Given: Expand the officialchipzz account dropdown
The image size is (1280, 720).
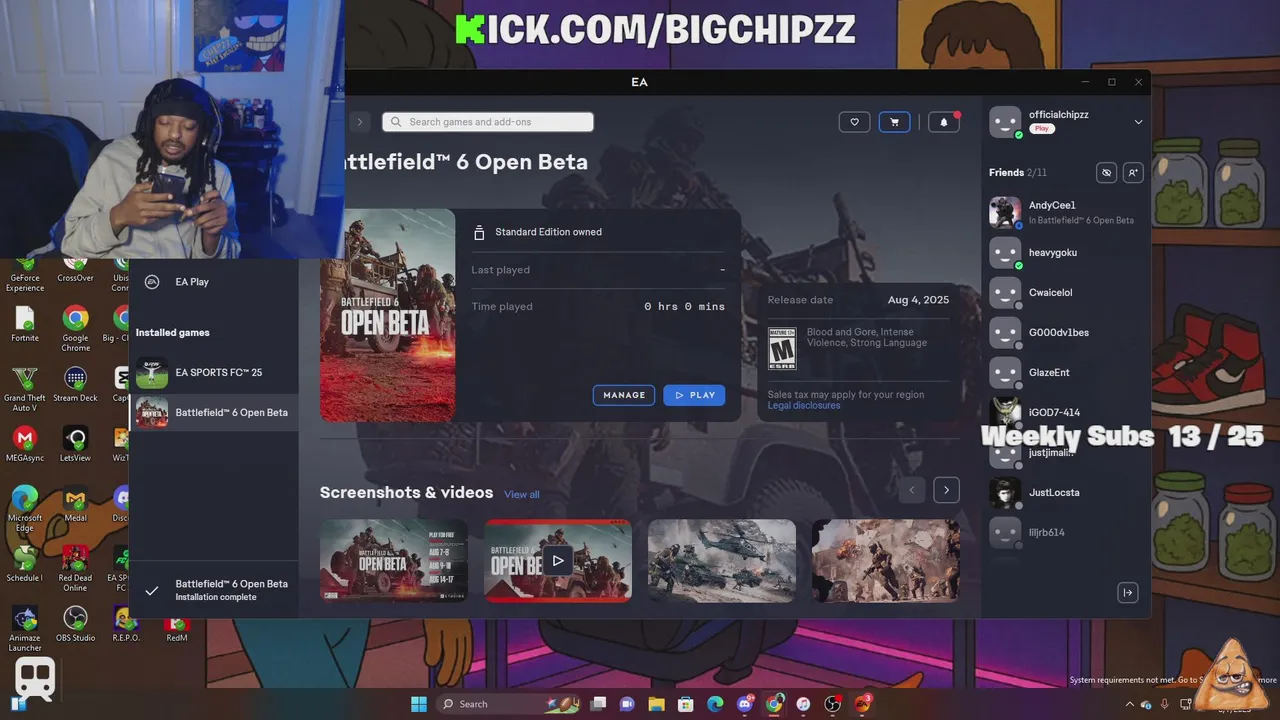Looking at the screenshot, I should (x=1138, y=122).
